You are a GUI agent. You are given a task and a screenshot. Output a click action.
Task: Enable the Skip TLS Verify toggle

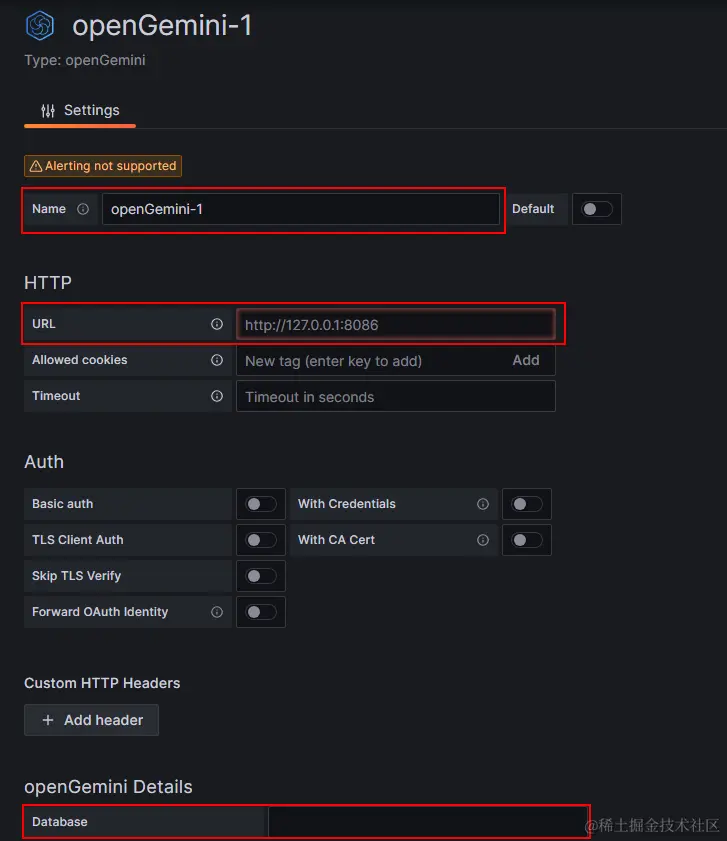click(x=261, y=576)
